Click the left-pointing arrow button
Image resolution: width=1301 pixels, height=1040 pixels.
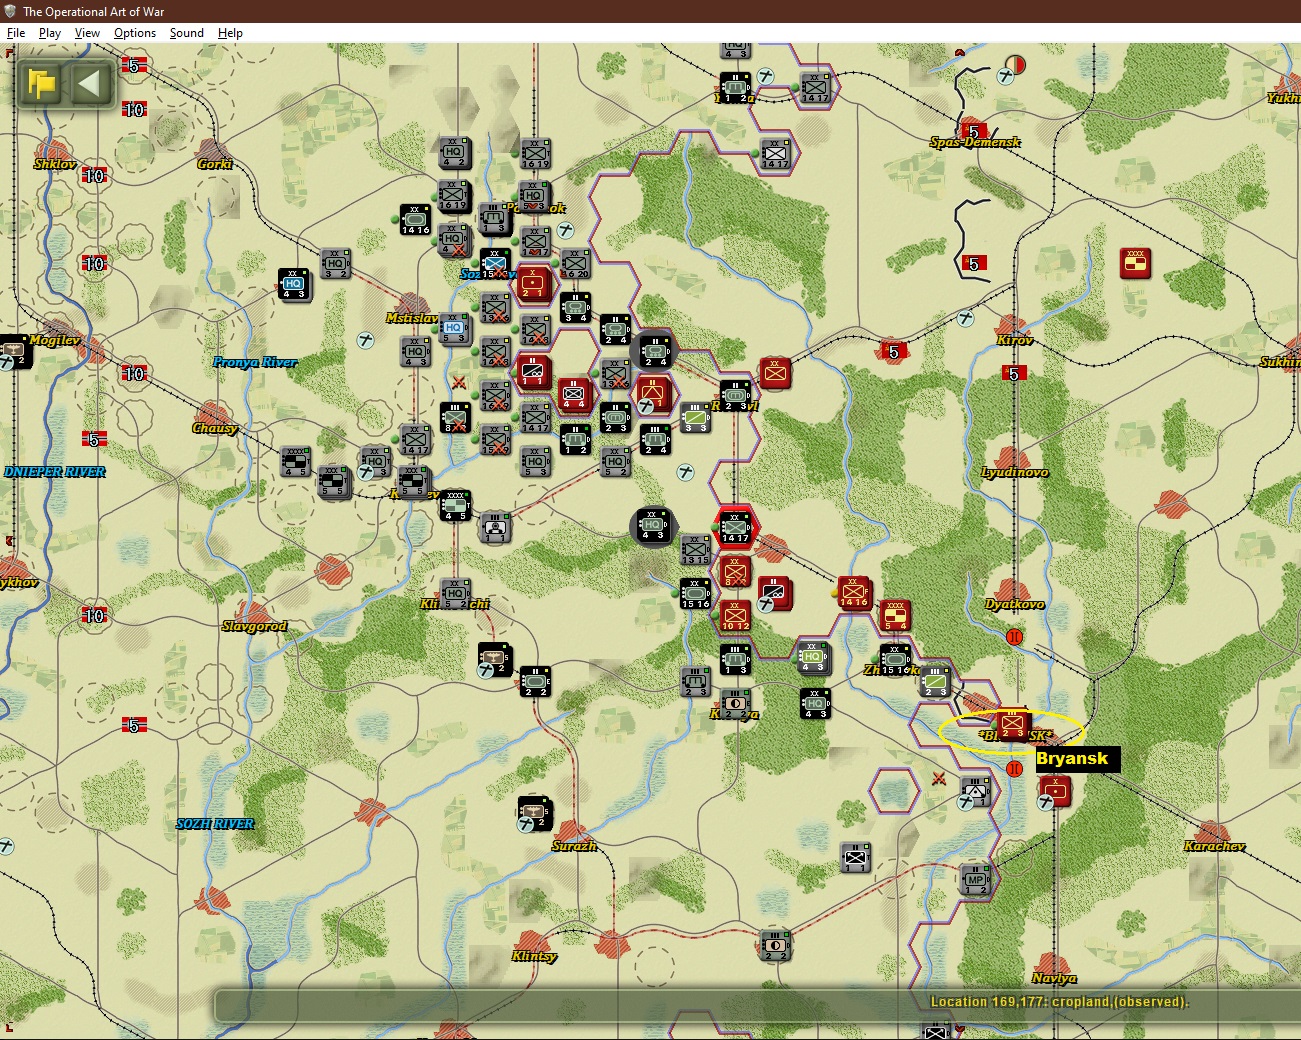[x=89, y=83]
